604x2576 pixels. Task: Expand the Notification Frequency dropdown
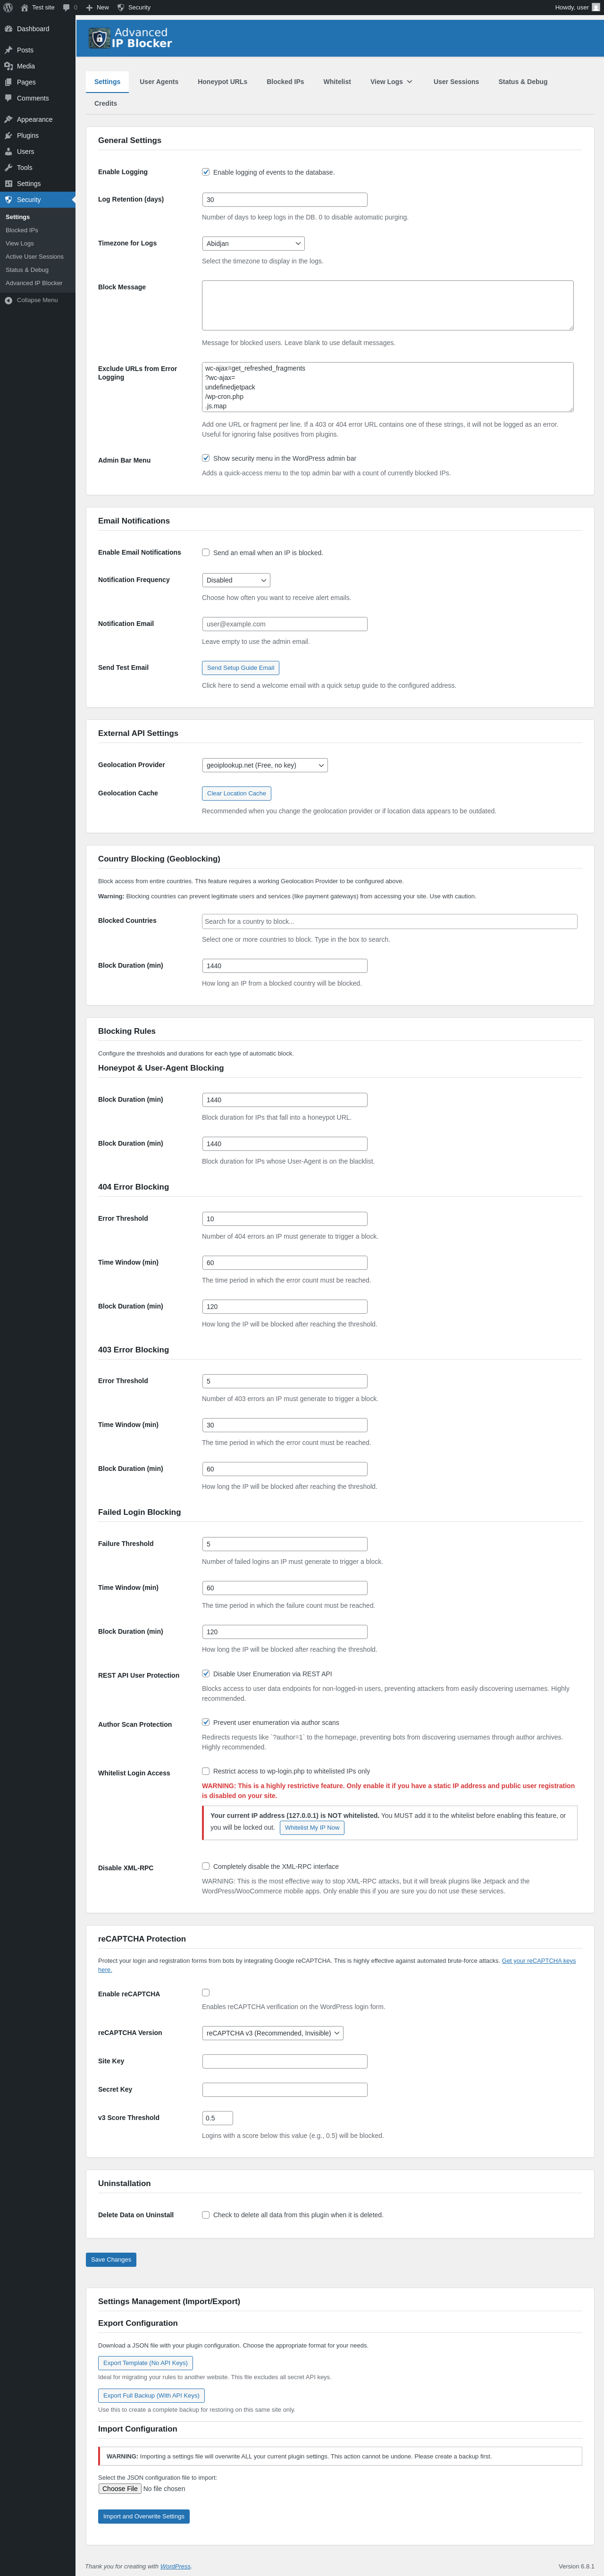236,580
